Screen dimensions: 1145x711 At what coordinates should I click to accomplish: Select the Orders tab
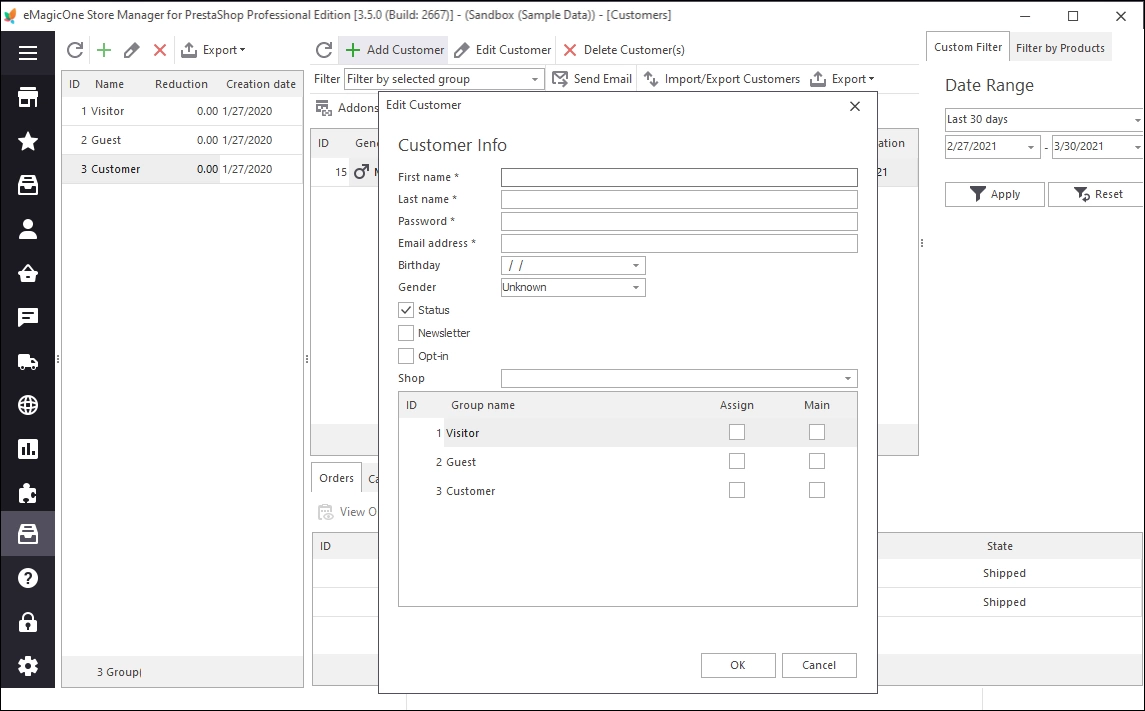pyautogui.click(x=336, y=478)
